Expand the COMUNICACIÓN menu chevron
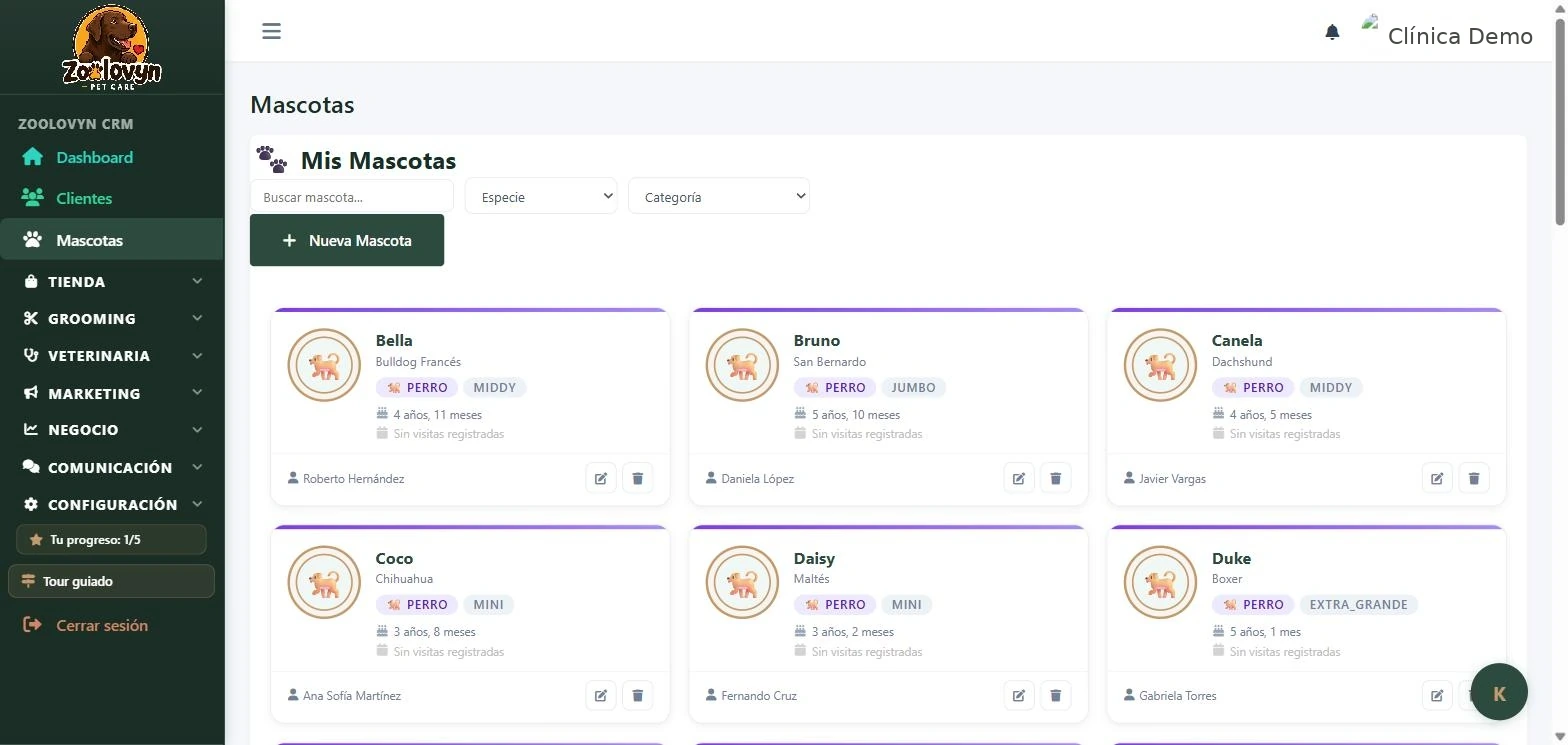Screen dimensions: 1568x745 [x=197, y=467]
